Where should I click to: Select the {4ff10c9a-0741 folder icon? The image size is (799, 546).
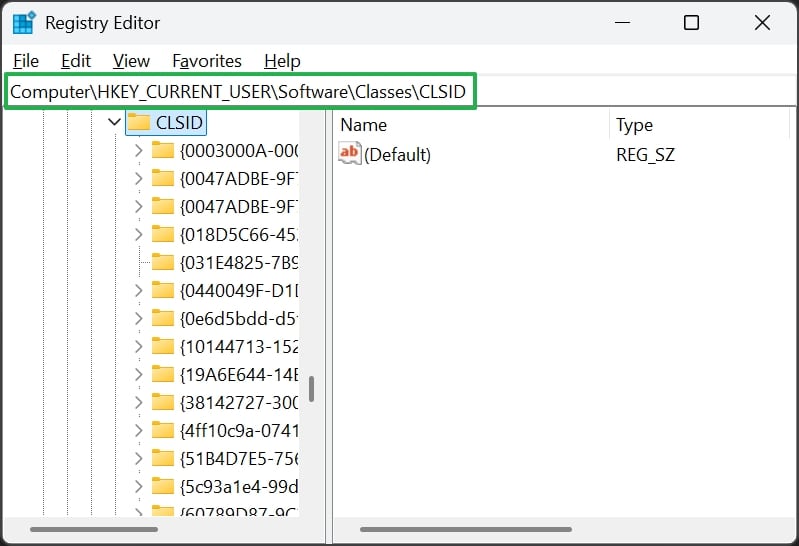click(x=163, y=431)
